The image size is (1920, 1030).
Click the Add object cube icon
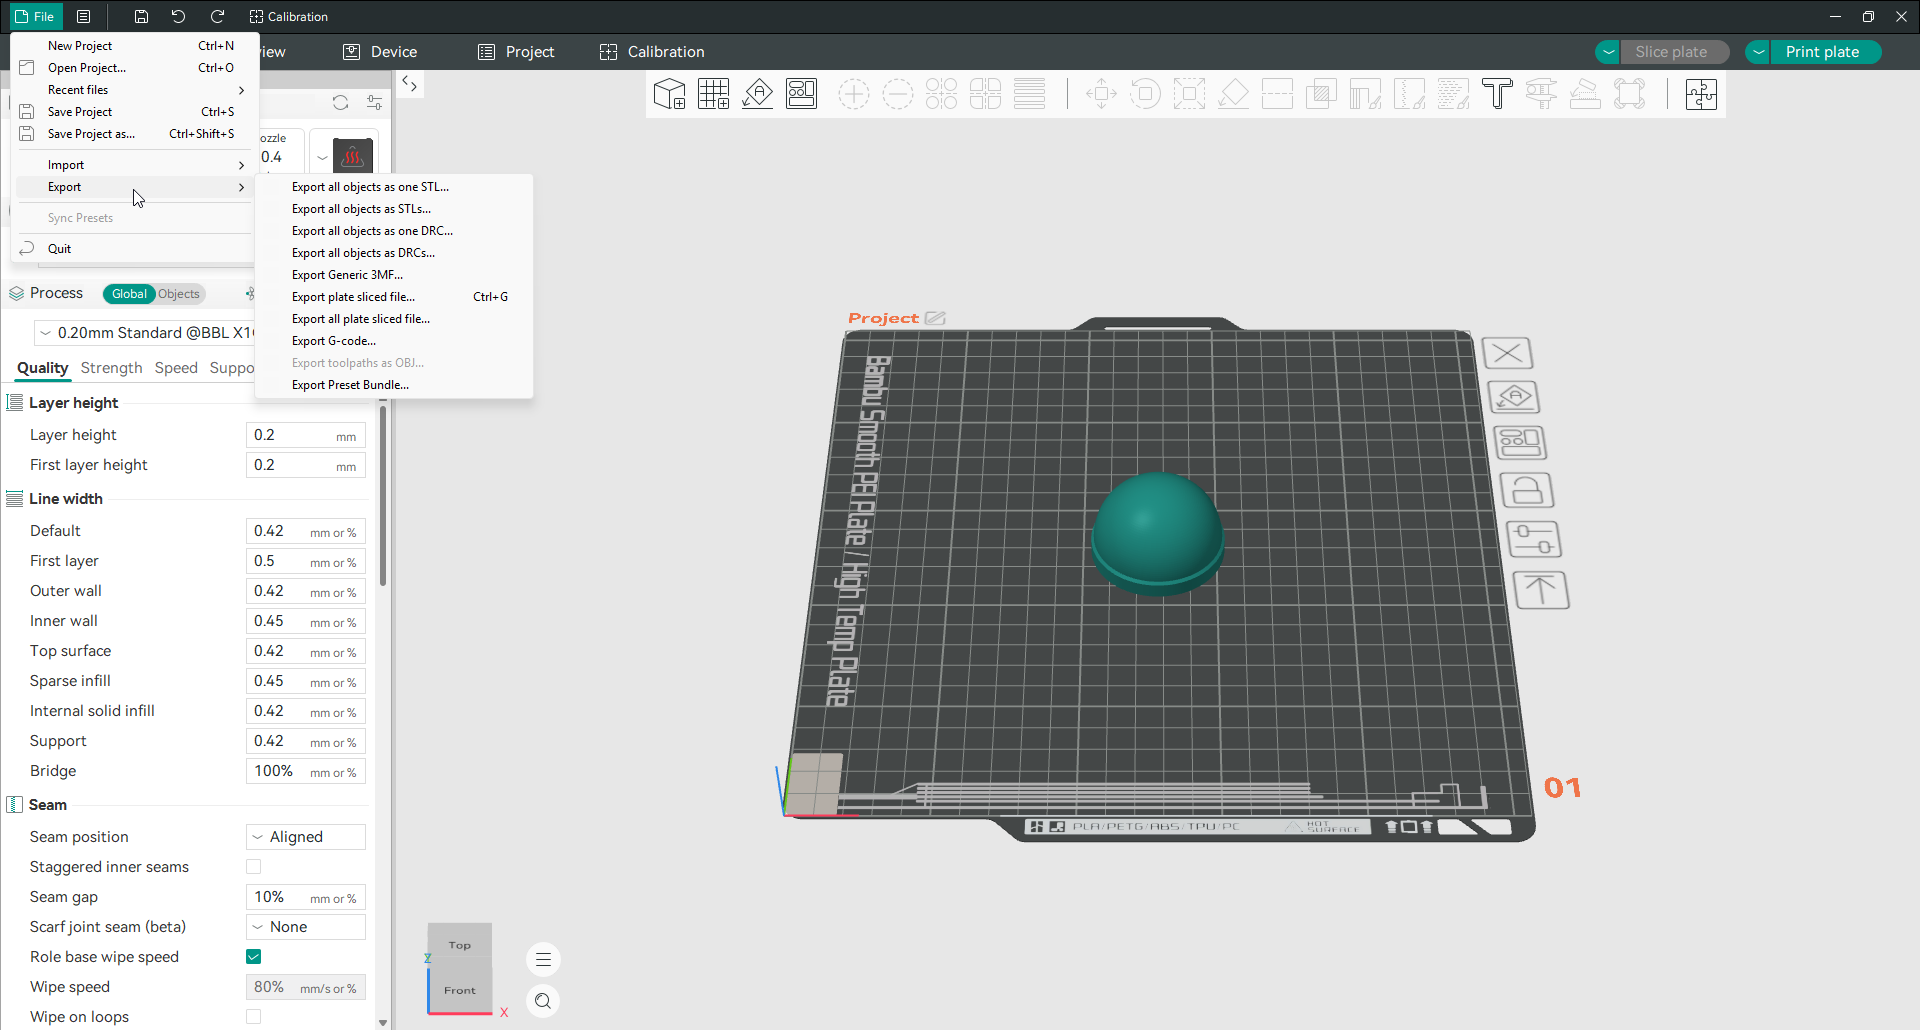[x=669, y=94]
